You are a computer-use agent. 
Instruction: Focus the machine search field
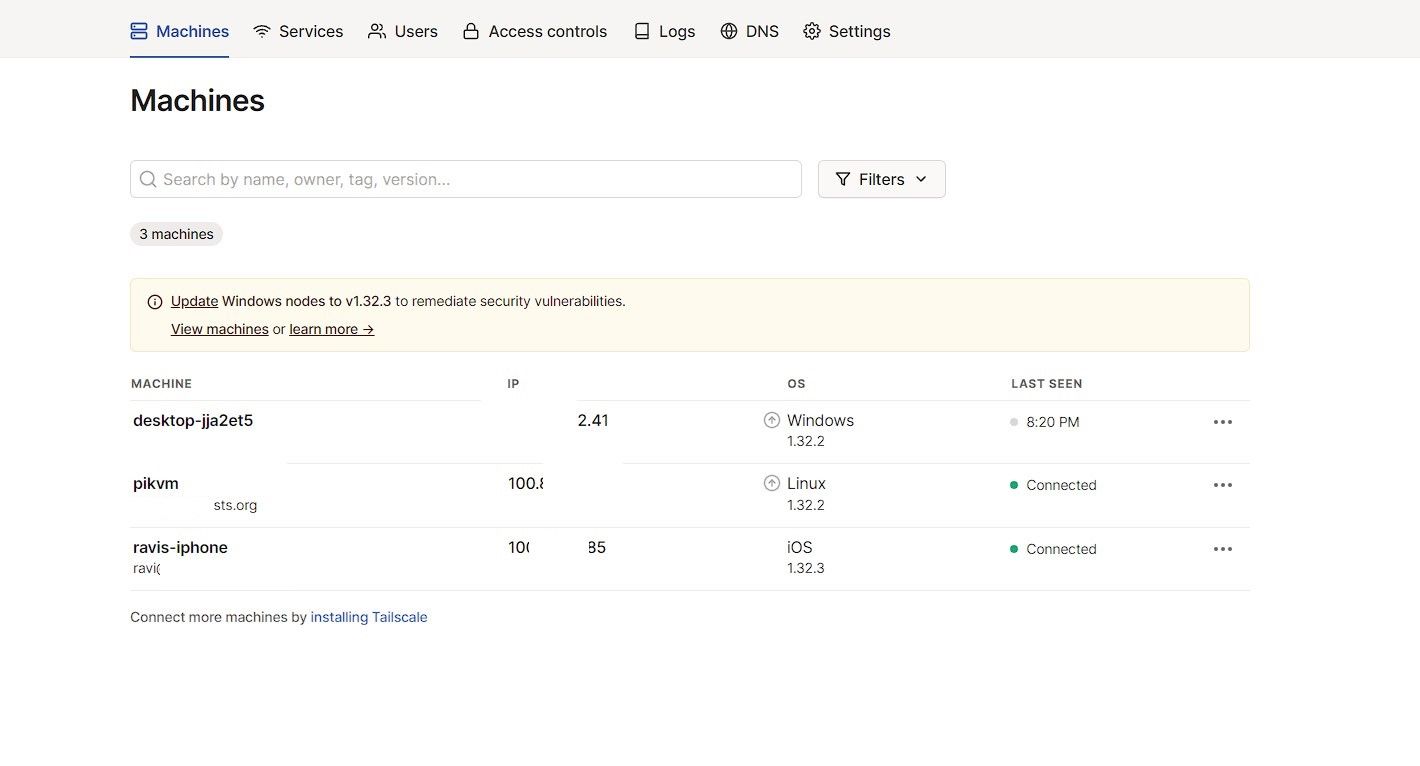pyautogui.click(x=466, y=179)
